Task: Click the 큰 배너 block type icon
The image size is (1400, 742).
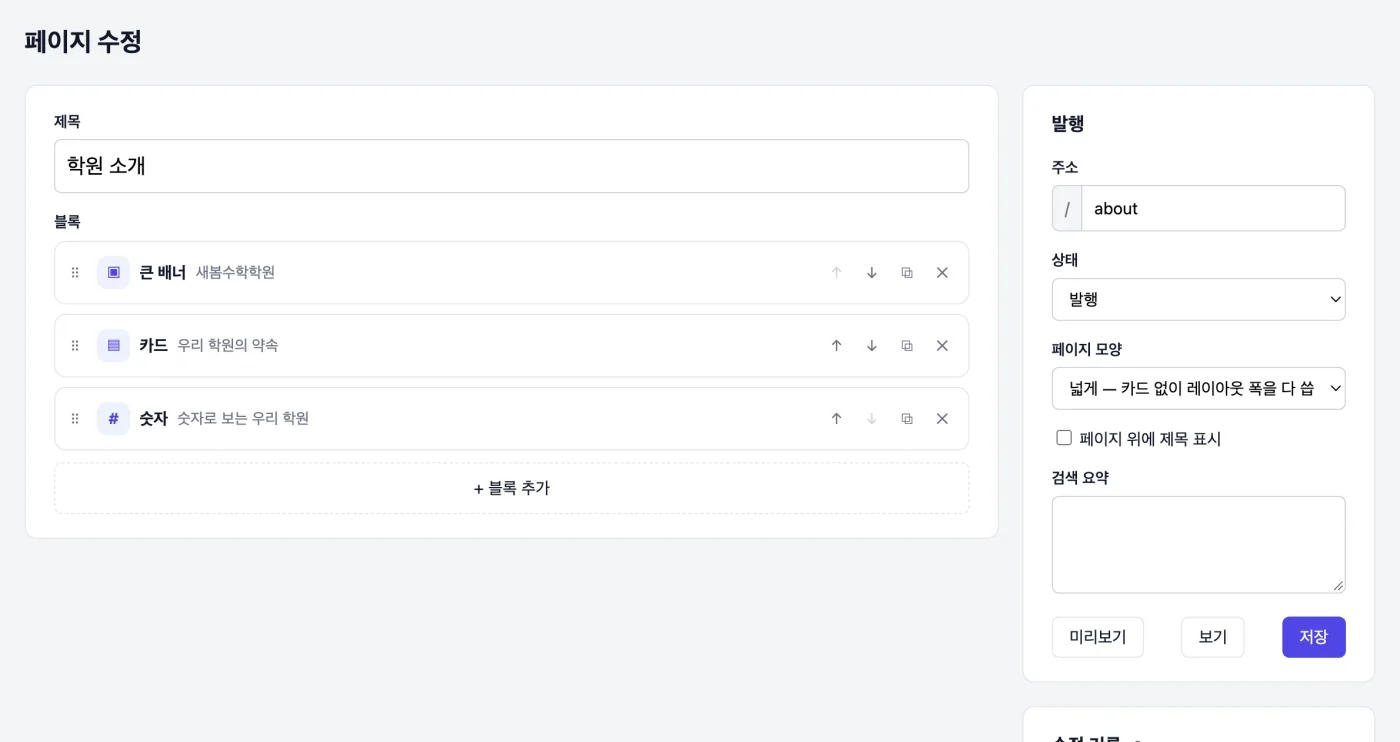Action: pyautogui.click(x=113, y=273)
